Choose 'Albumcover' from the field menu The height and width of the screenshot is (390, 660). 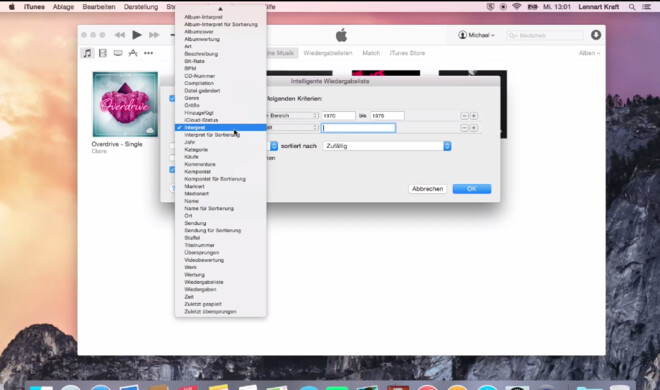221,32
